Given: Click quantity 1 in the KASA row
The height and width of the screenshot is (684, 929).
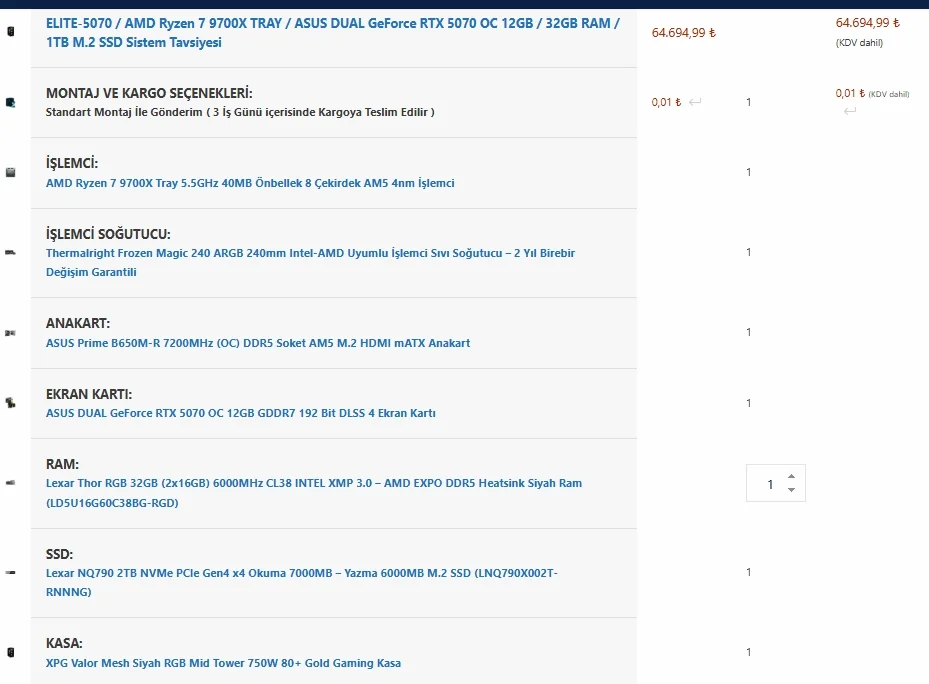Looking at the screenshot, I should tap(749, 653).
